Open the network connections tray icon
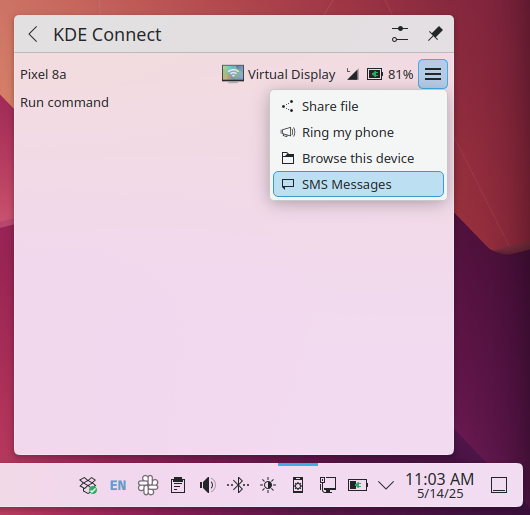The width and height of the screenshot is (530, 515). tap(328, 485)
